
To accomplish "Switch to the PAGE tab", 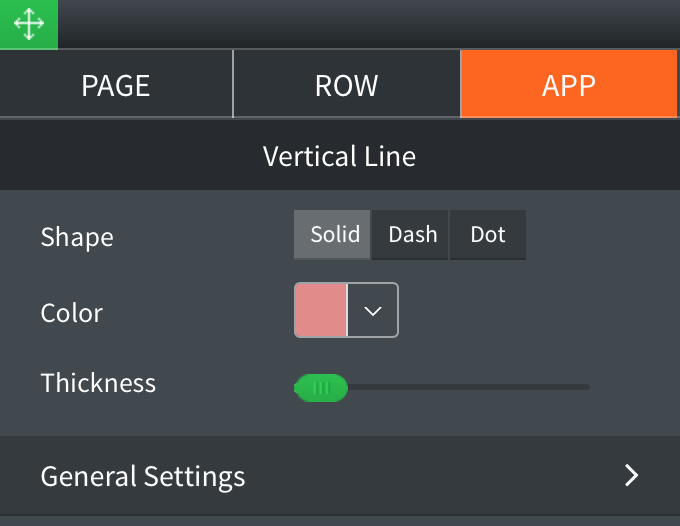I will (116, 85).
